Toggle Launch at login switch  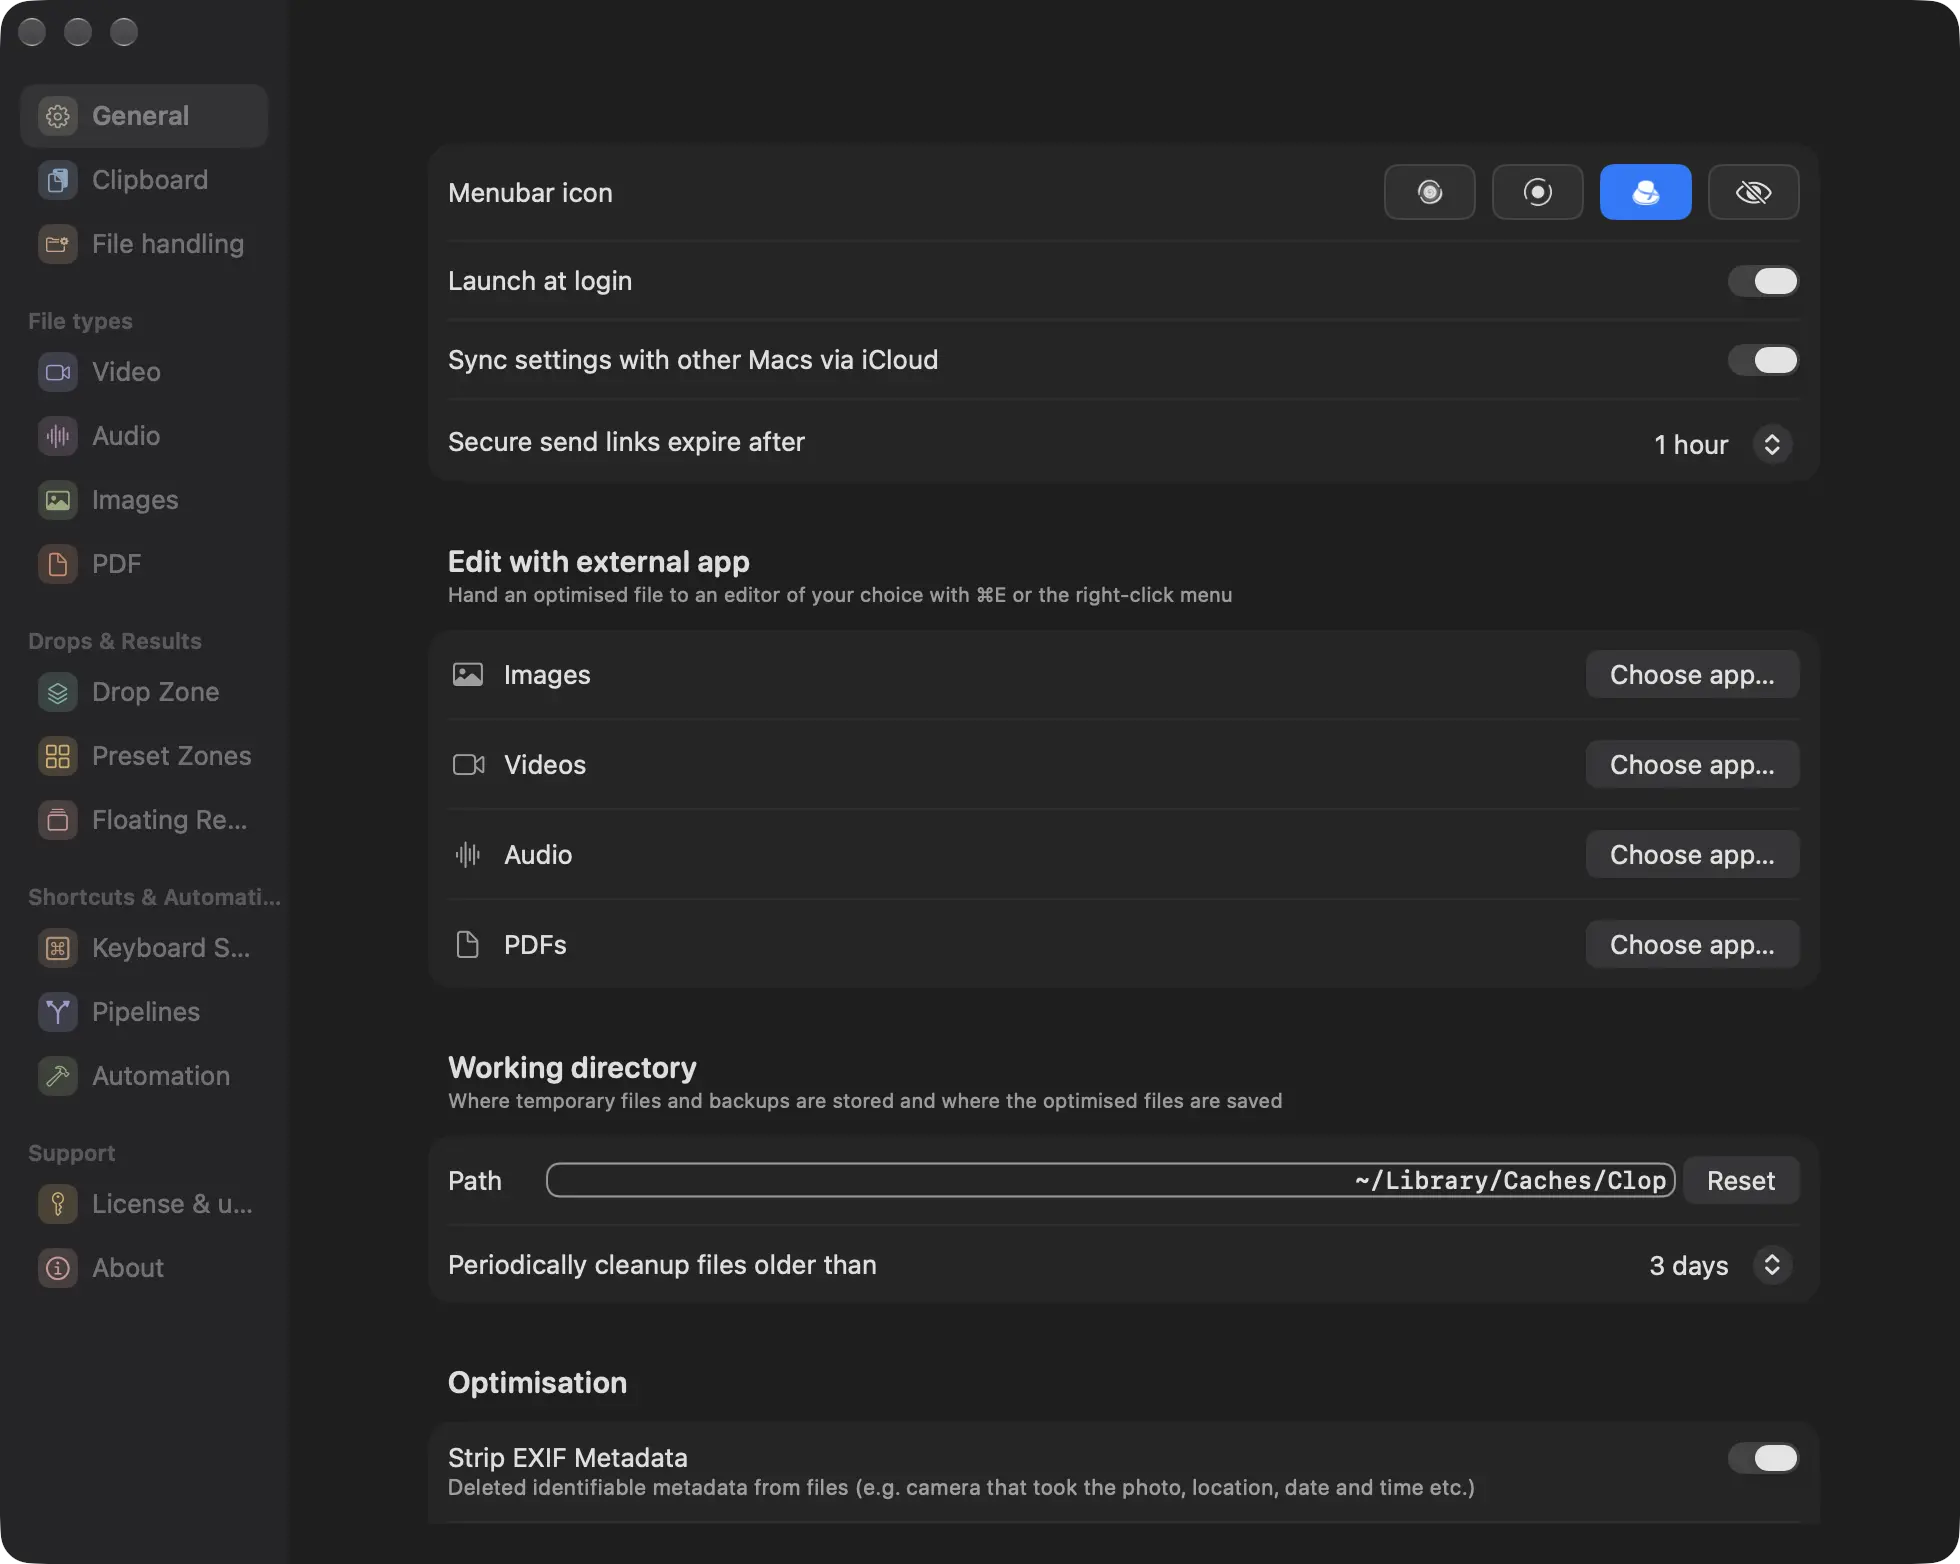[x=1764, y=281]
